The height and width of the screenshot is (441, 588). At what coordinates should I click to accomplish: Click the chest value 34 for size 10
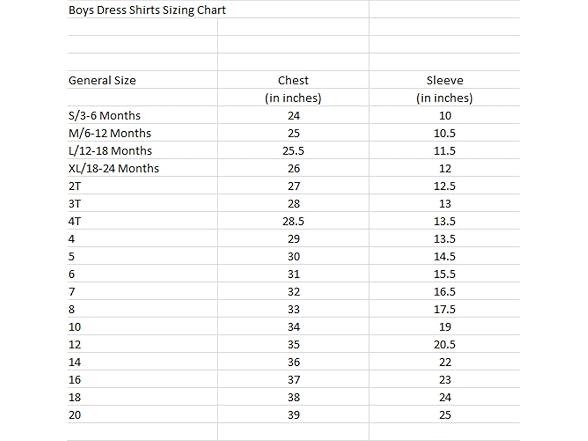(294, 327)
